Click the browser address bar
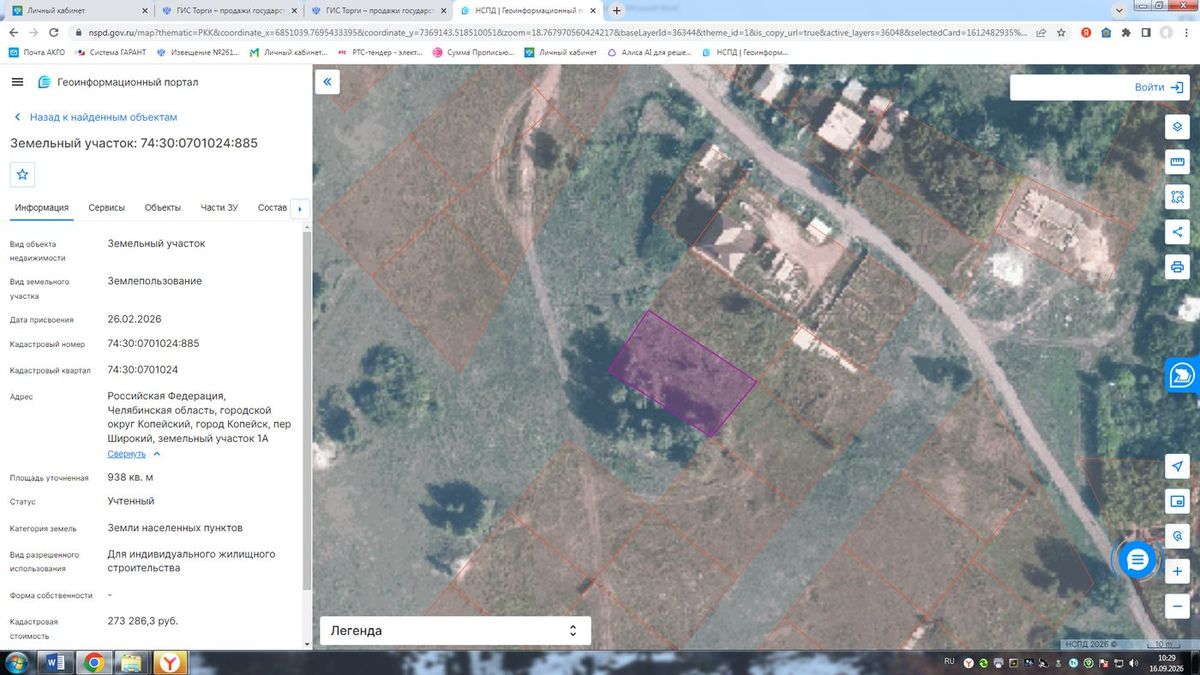This screenshot has height=675, width=1200. pos(550,32)
